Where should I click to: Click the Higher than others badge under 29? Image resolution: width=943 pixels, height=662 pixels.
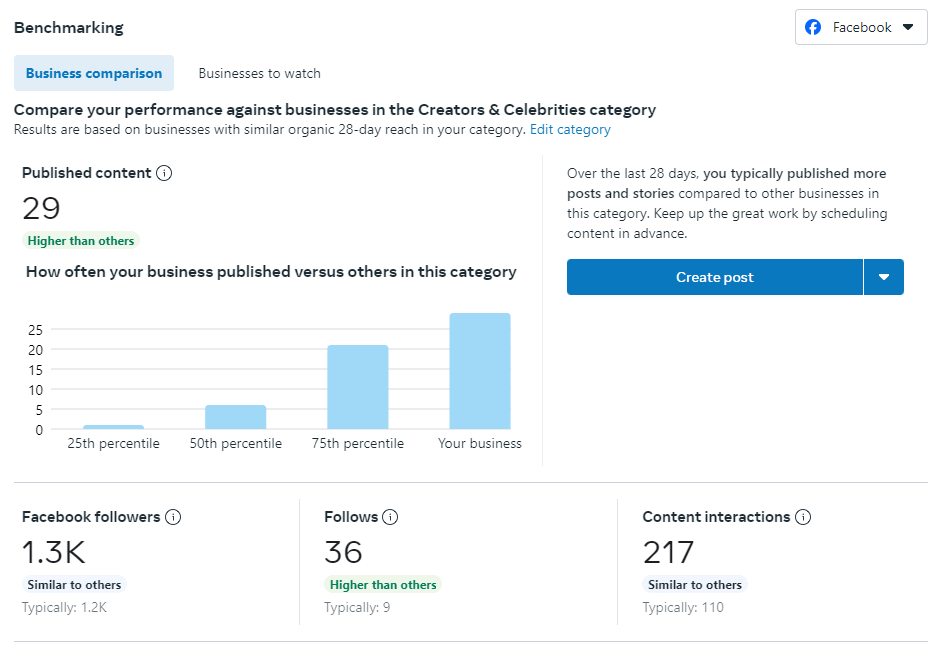click(x=81, y=241)
